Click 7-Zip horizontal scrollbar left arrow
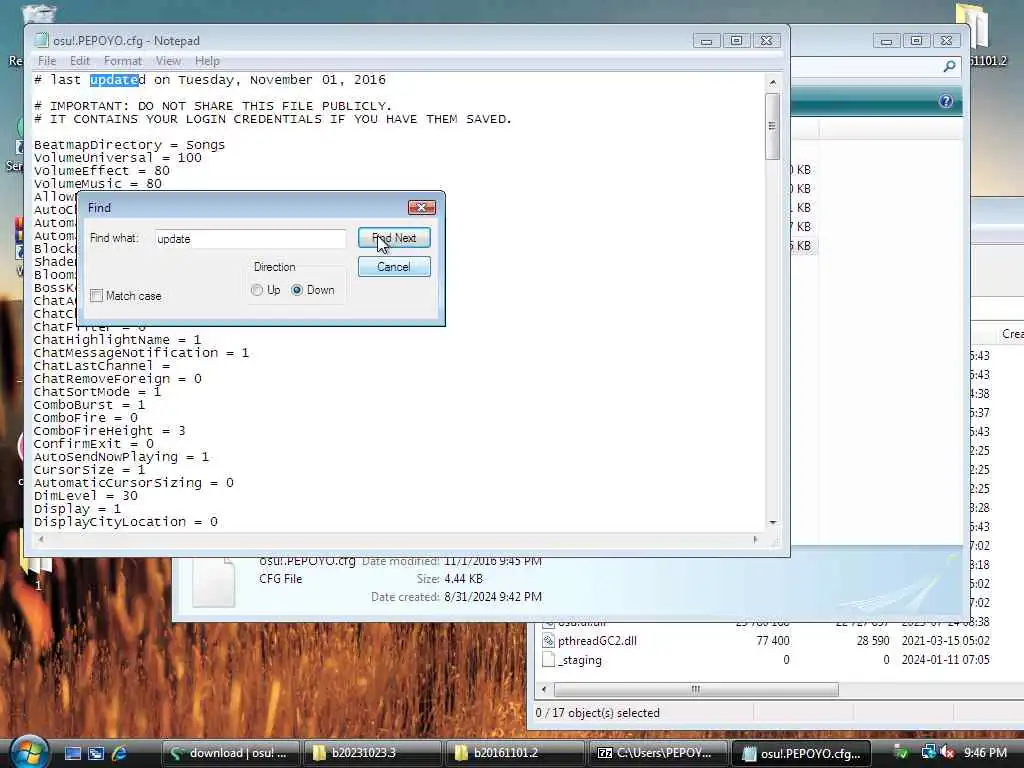The height and width of the screenshot is (768, 1024). coord(545,689)
